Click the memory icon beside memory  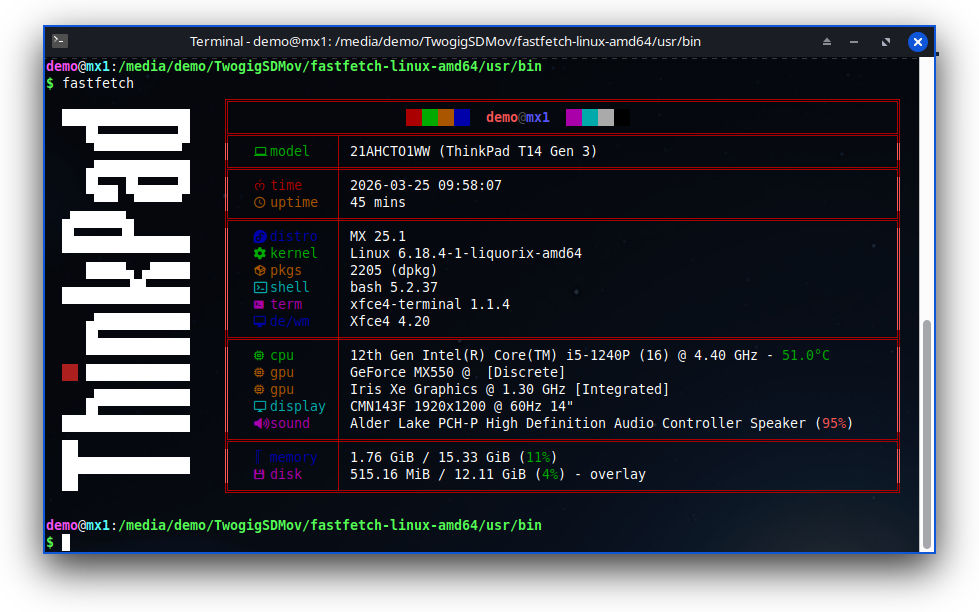pos(258,458)
